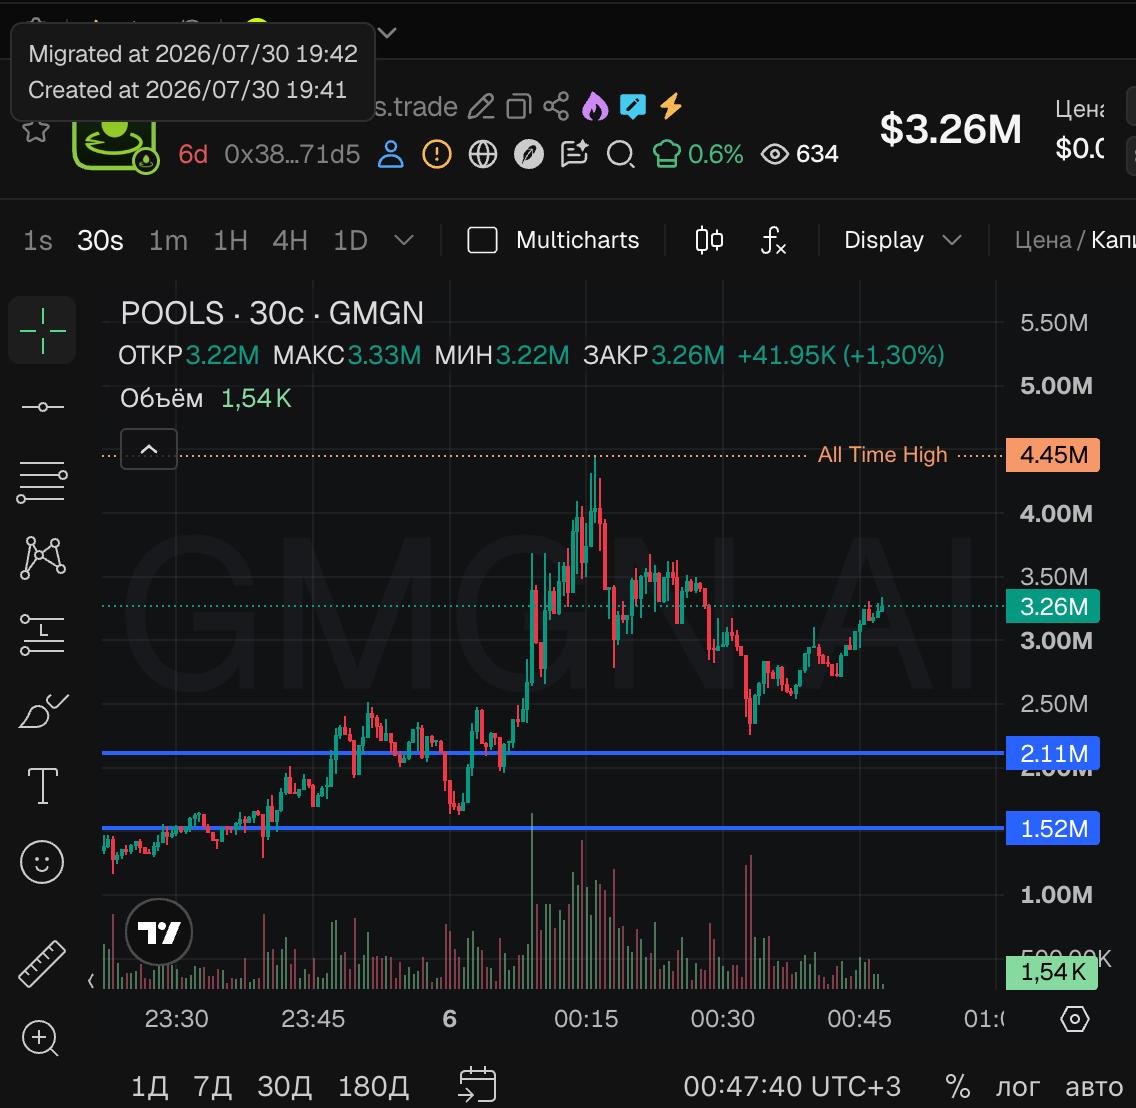Click the contract address 0x38...71d5
The image size is (1136, 1108).
coord(292,154)
